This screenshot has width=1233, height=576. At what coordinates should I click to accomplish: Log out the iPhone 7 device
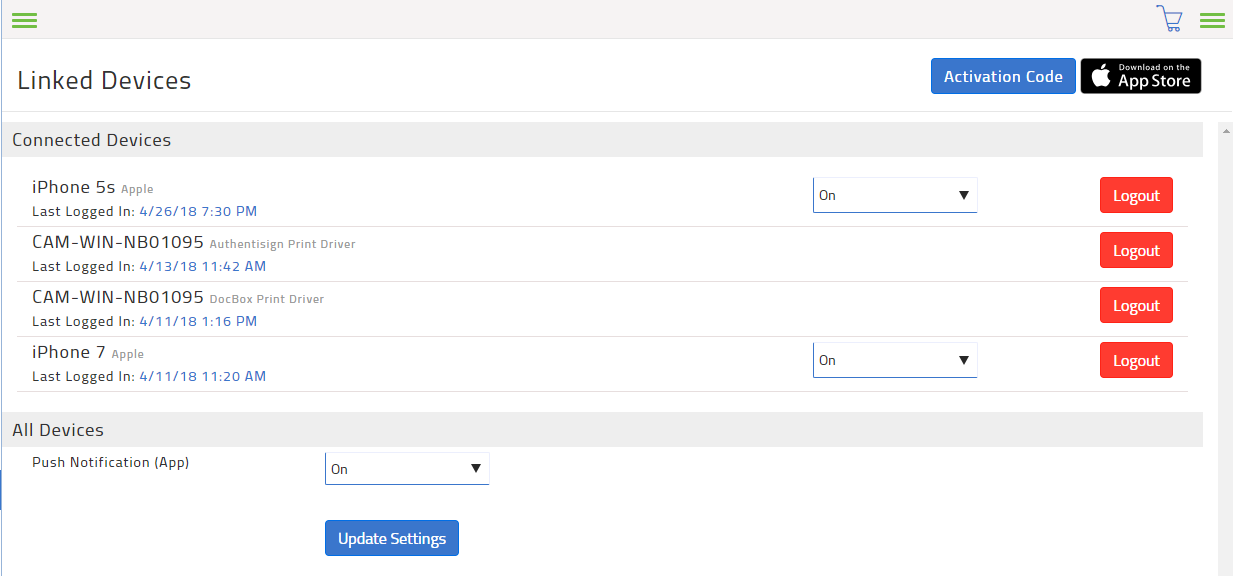tap(1136, 361)
